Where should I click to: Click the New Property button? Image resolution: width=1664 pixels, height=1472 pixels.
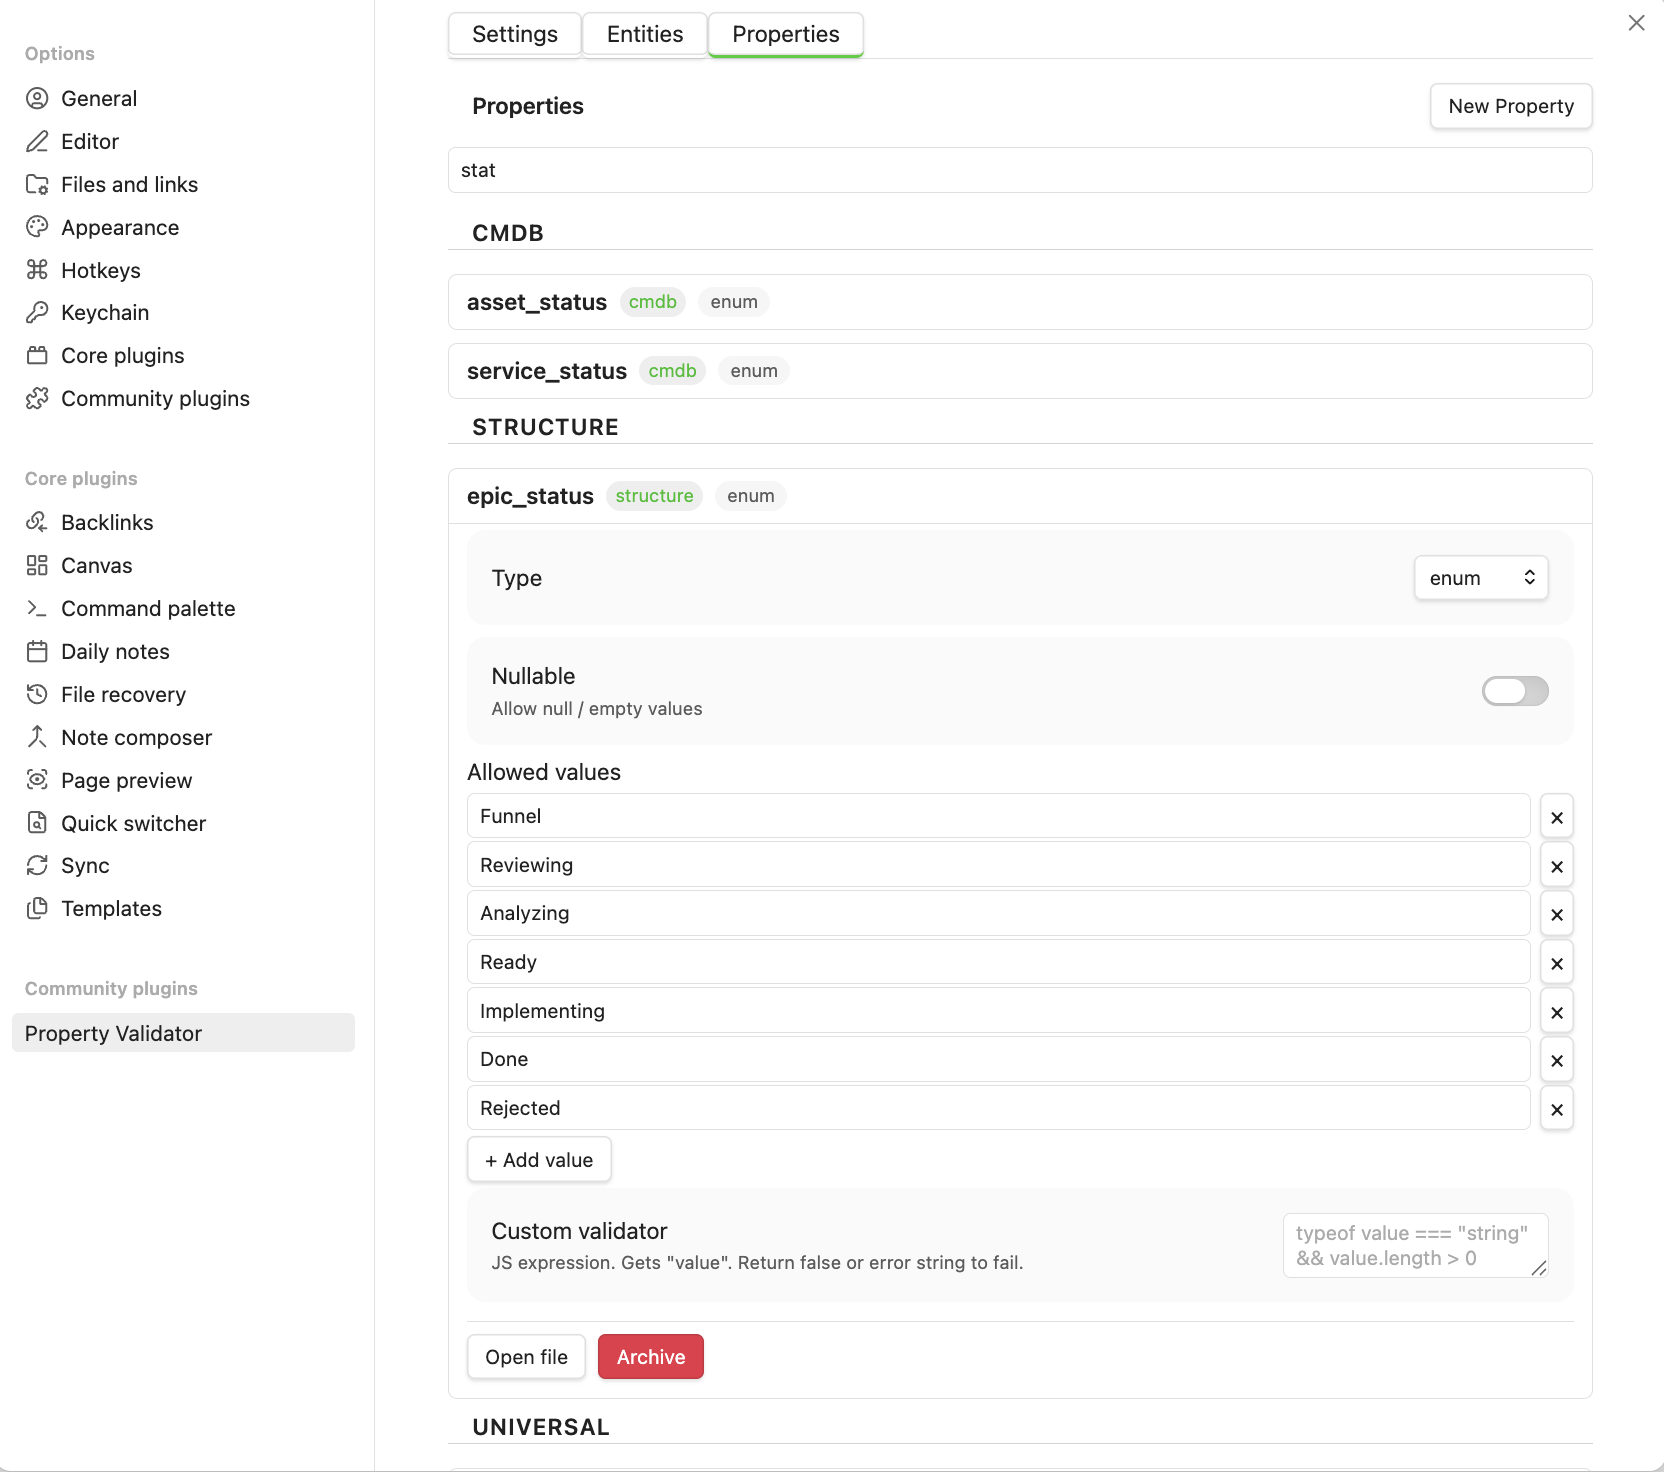[1510, 106]
